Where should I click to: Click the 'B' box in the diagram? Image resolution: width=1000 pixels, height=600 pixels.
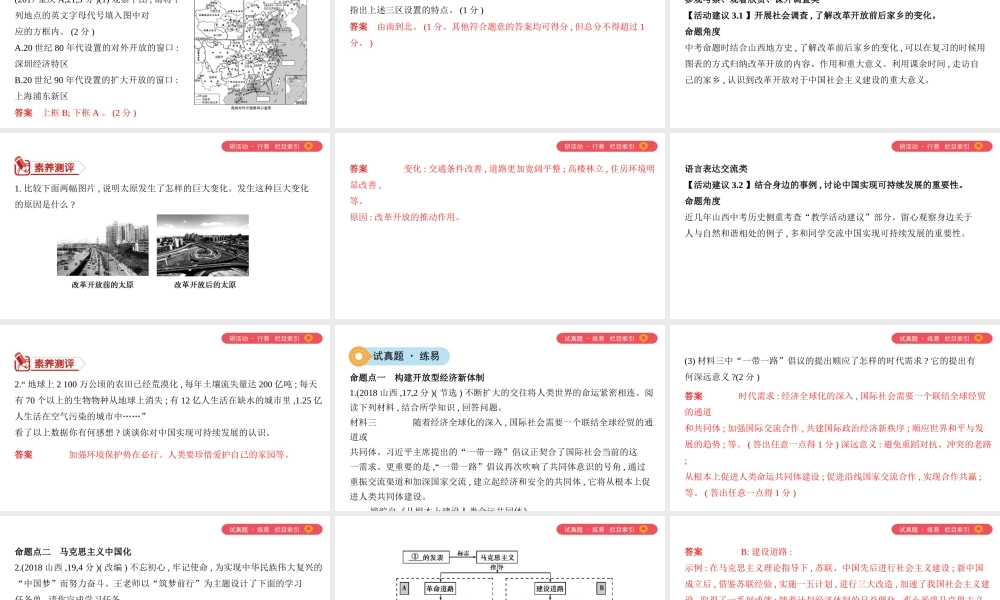601,588
